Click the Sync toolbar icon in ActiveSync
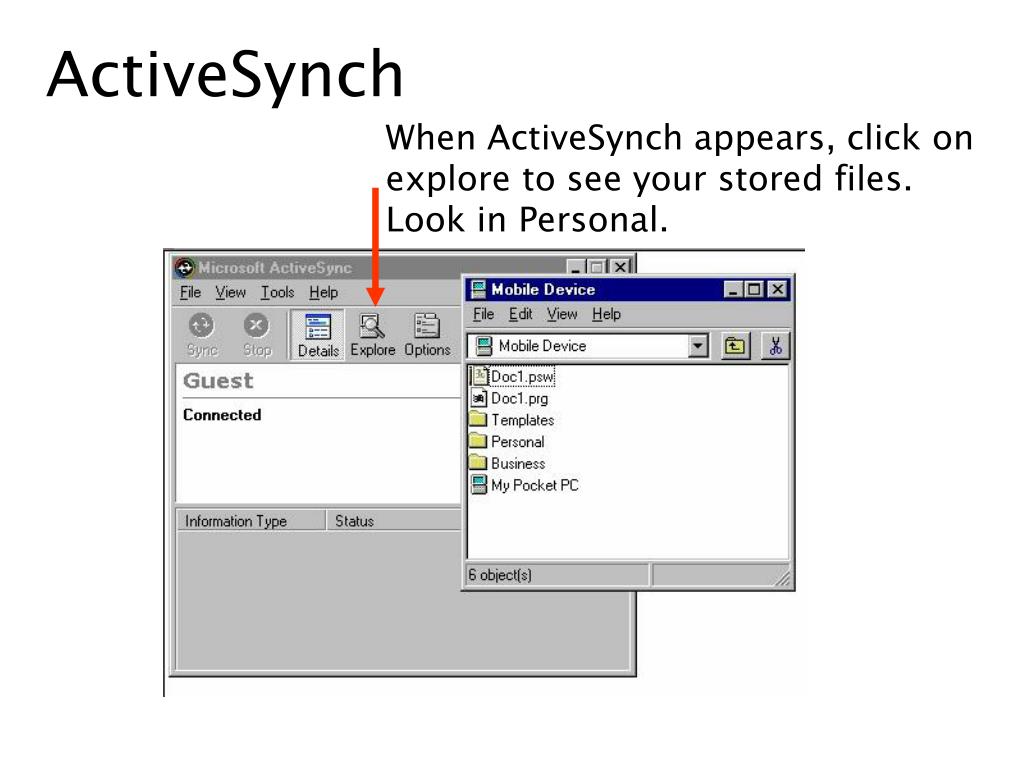 click(202, 335)
